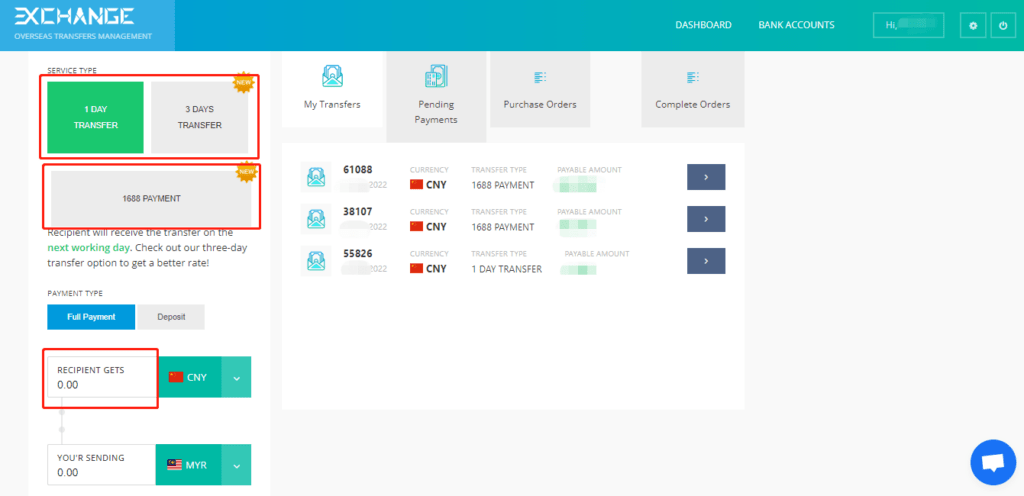Open settings via the gear icon
The width and height of the screenshot is (1024, 496).
pyautogui.click(x=973, y=25)
